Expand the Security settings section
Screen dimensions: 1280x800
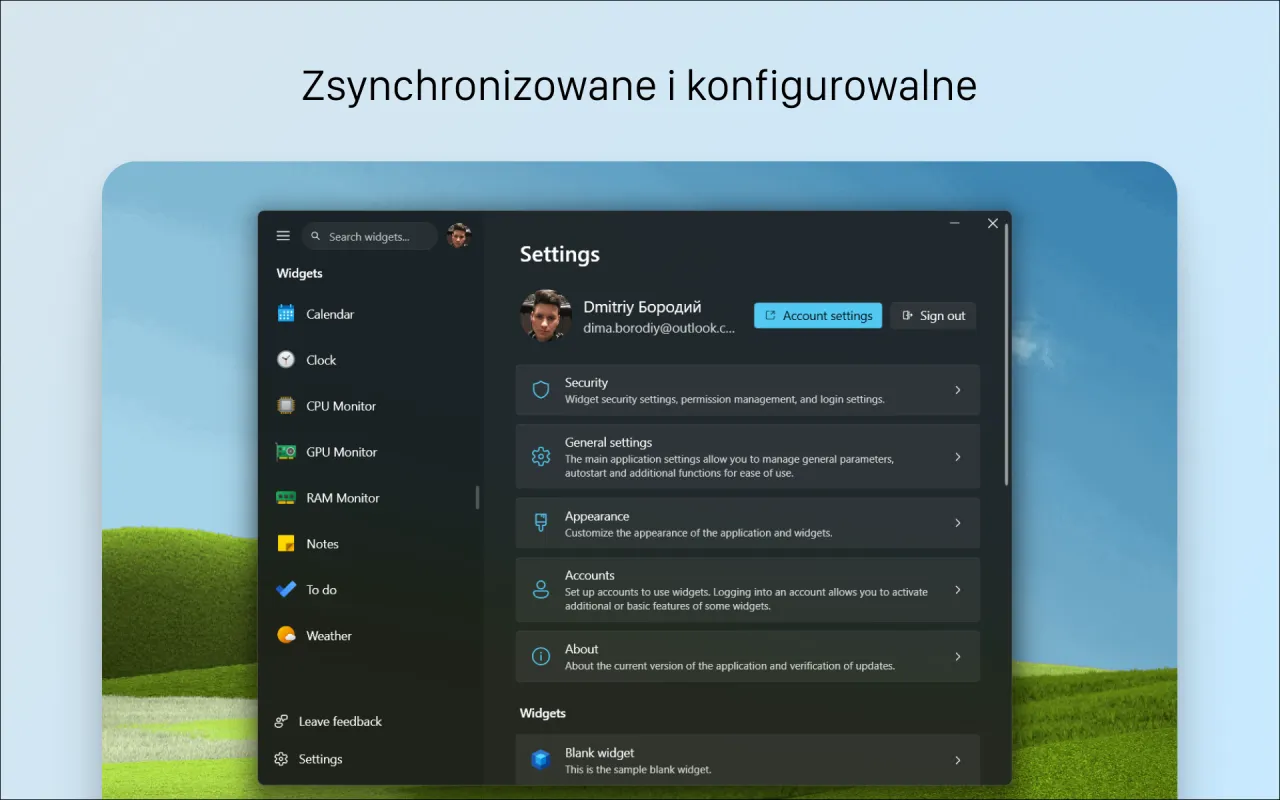coord(957,390)
